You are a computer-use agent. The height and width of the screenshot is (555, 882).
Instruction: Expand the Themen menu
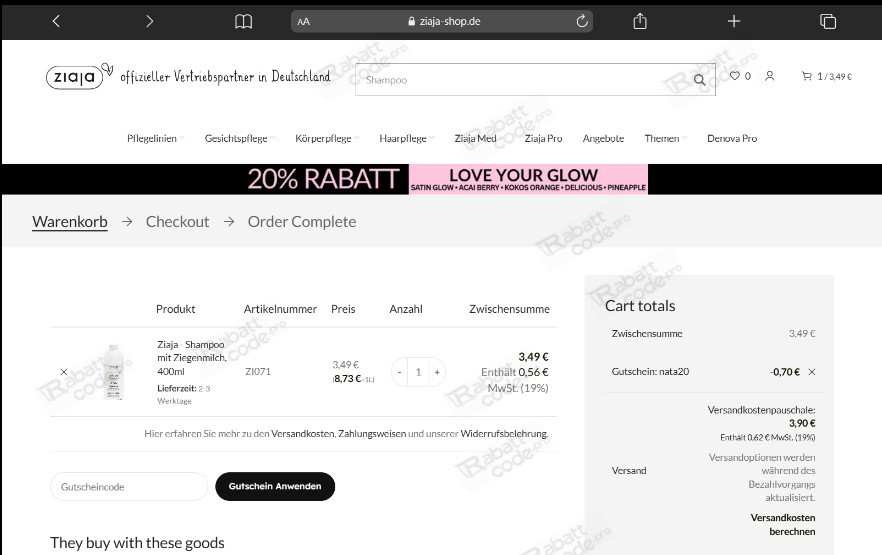coord(665,138)
